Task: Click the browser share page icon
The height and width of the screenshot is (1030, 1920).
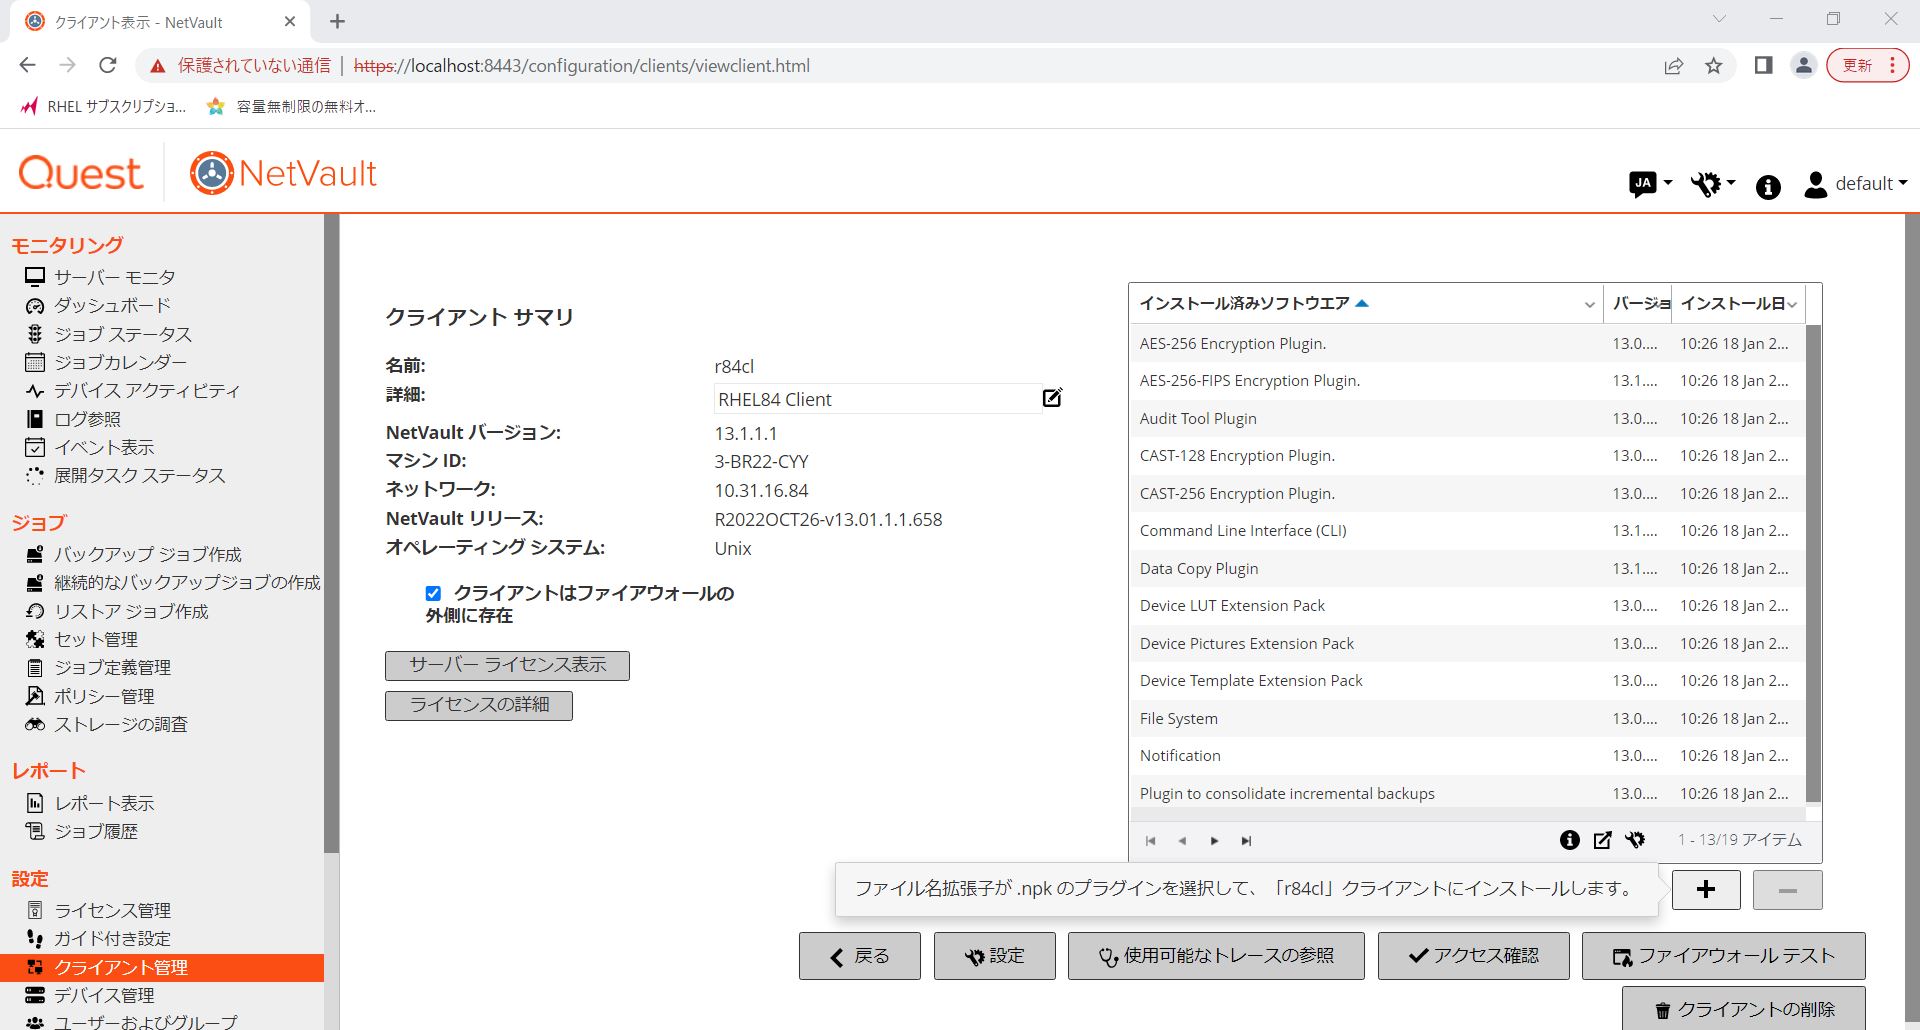Action: coord(1673,66)
